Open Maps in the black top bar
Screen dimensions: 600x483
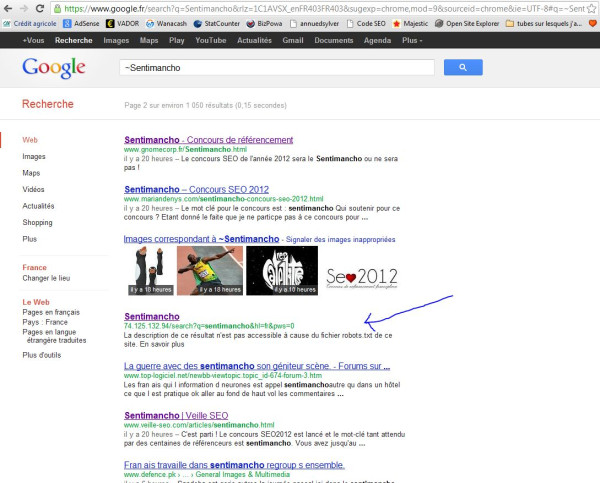point(149,40)
